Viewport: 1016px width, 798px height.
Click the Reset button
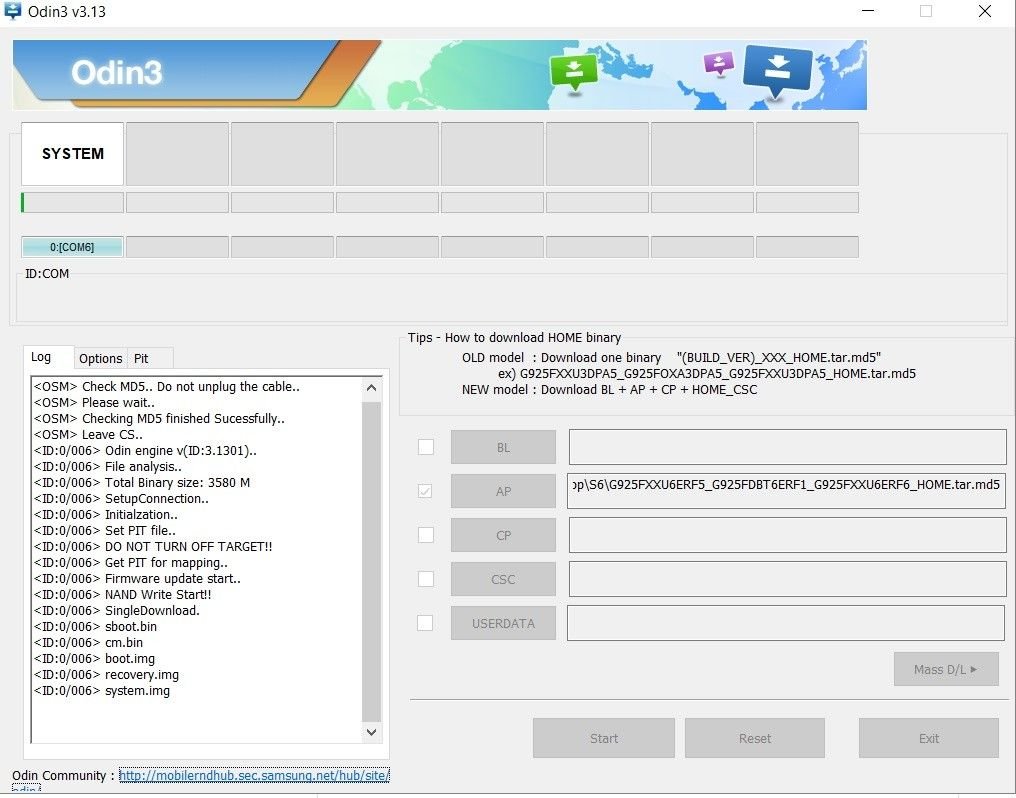tap(755, 738)
